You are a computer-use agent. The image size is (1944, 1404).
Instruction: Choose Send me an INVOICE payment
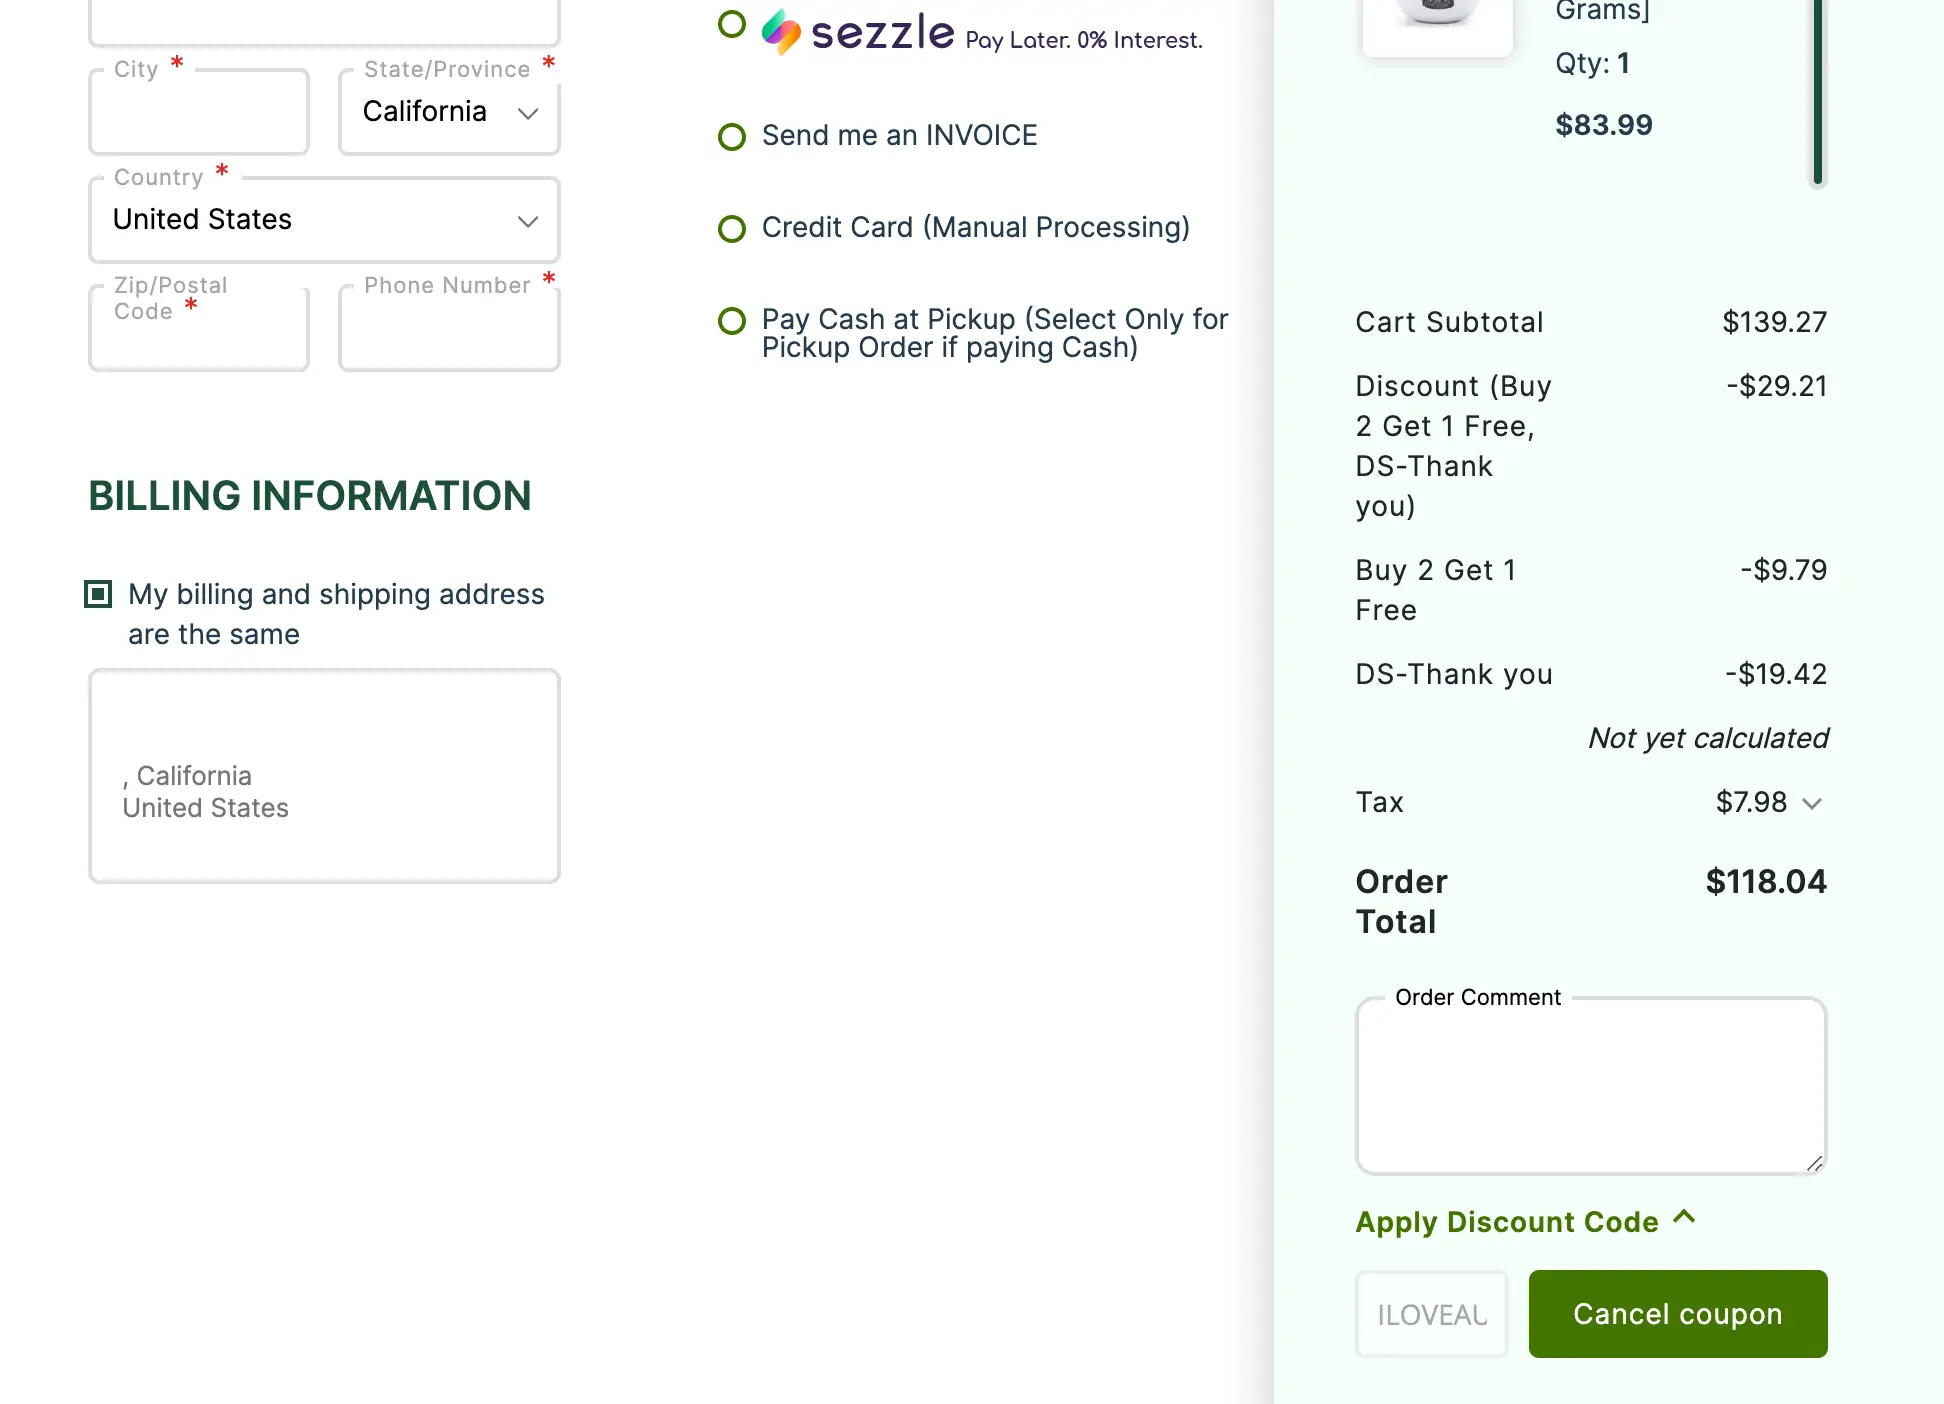tap(732, 137)
